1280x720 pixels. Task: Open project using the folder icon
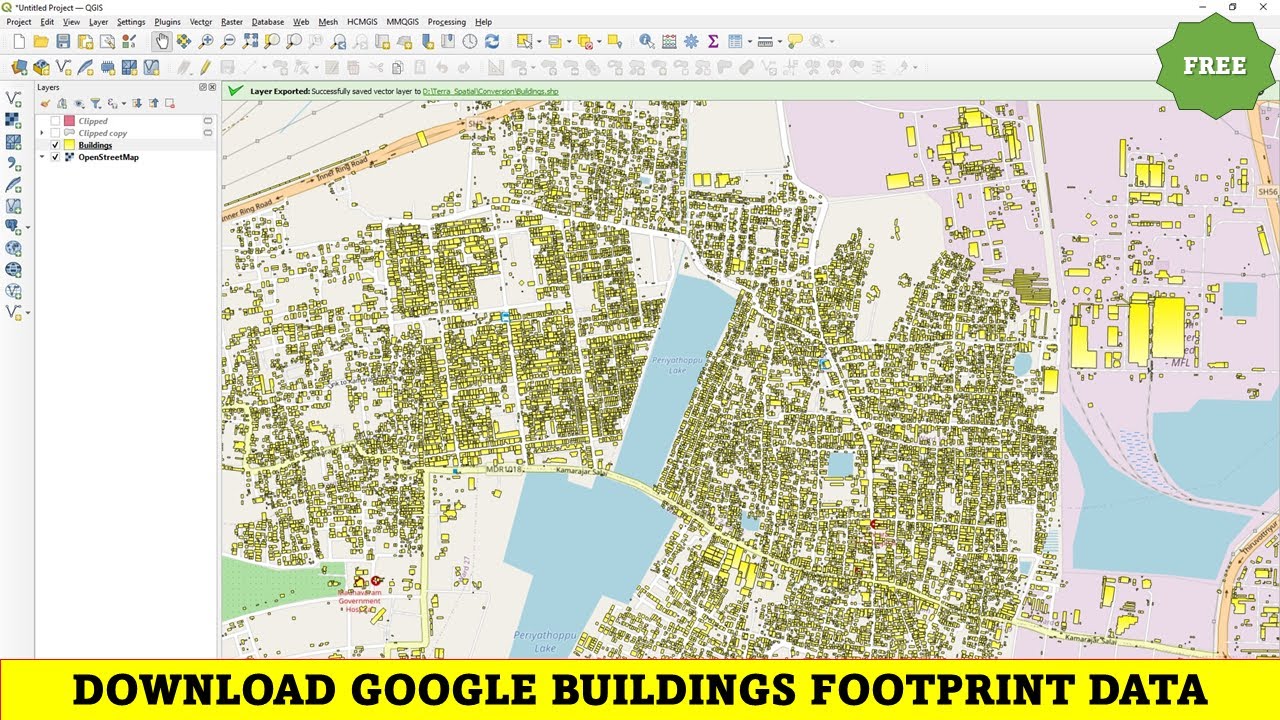[x=41, y=41]
